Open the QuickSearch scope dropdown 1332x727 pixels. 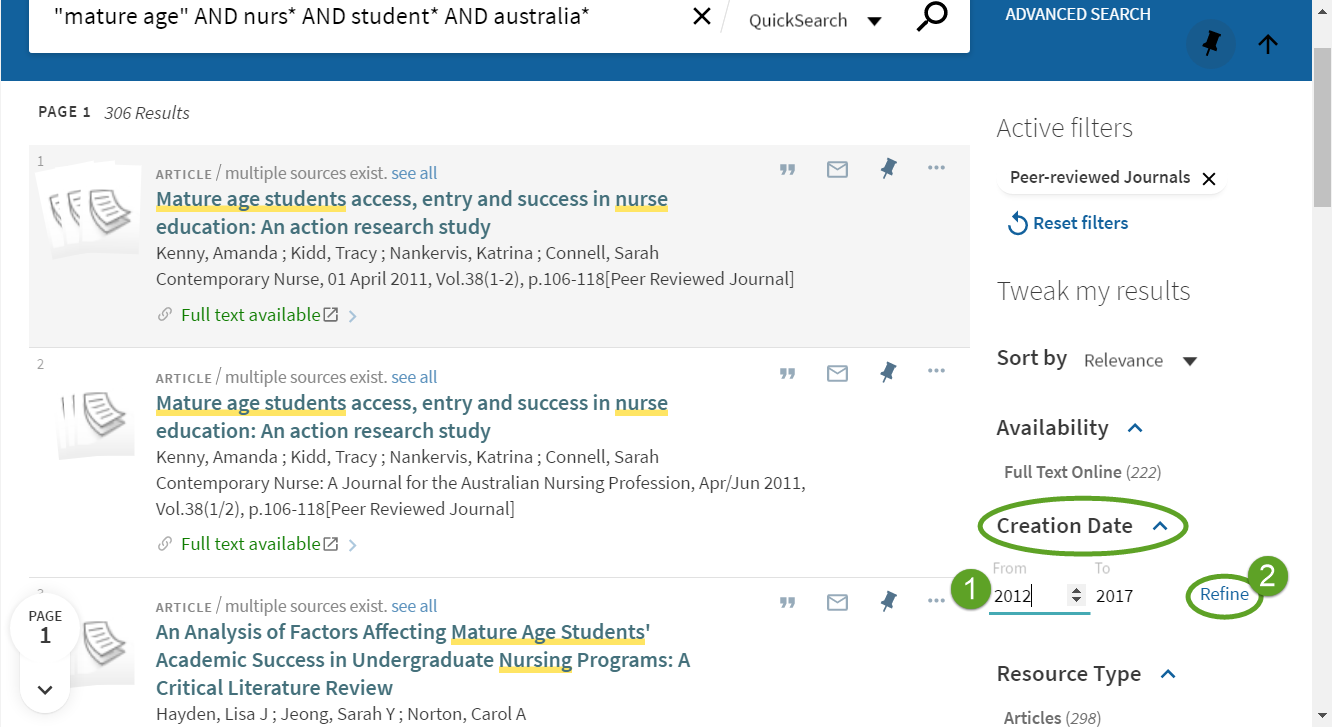coord(874,19)
